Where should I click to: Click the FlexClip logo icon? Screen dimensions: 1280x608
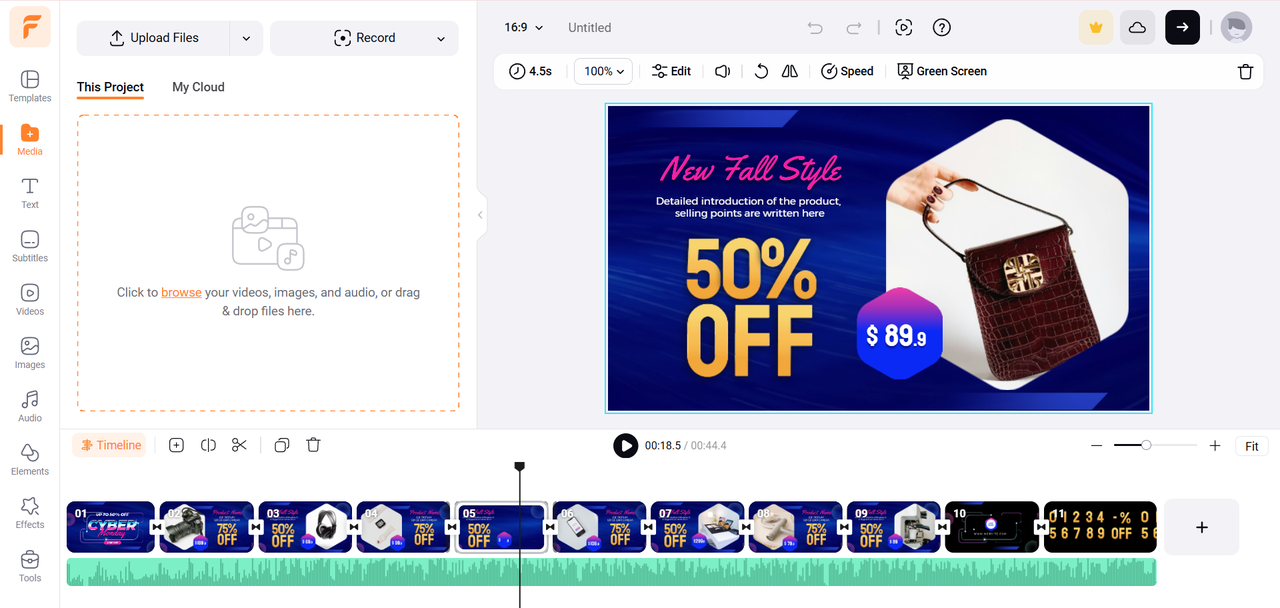[x=30, y=27]
